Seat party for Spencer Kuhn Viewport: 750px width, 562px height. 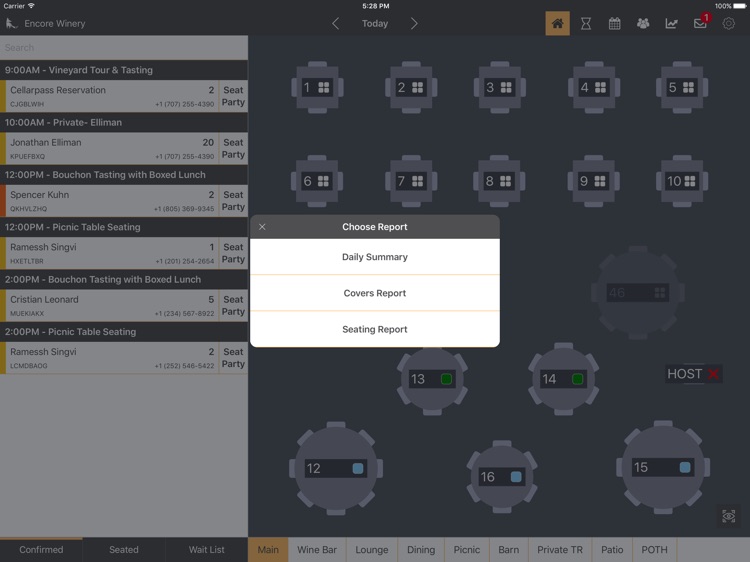click(x=233, y=201)
